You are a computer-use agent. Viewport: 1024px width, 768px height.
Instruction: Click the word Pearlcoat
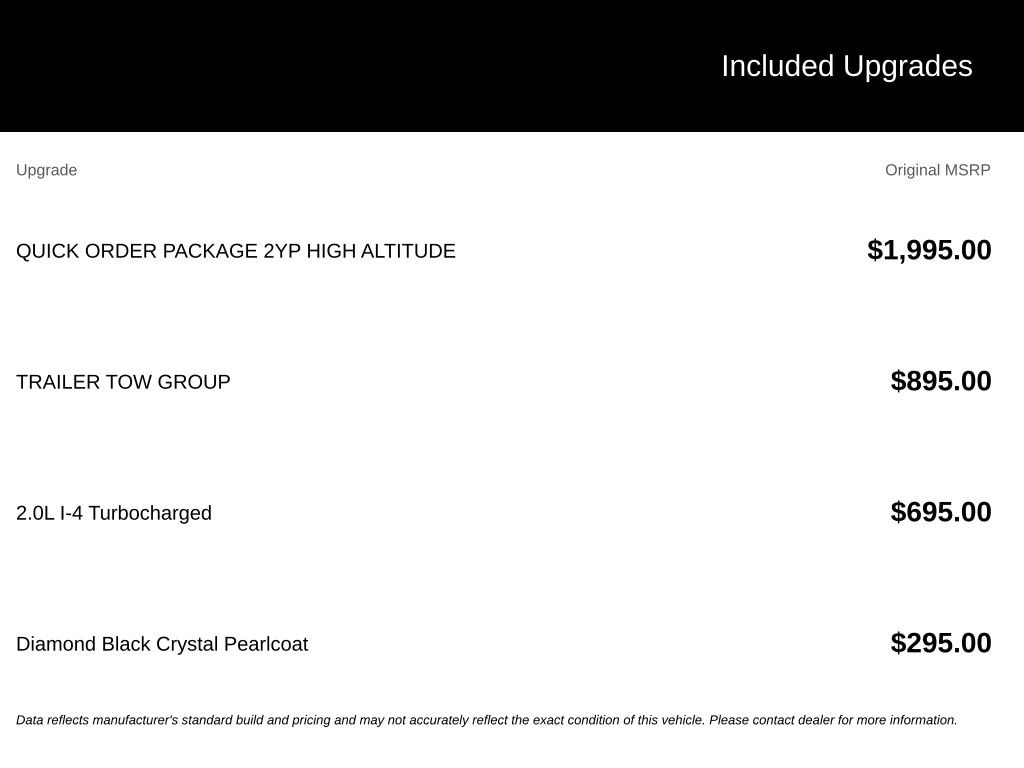266,645
